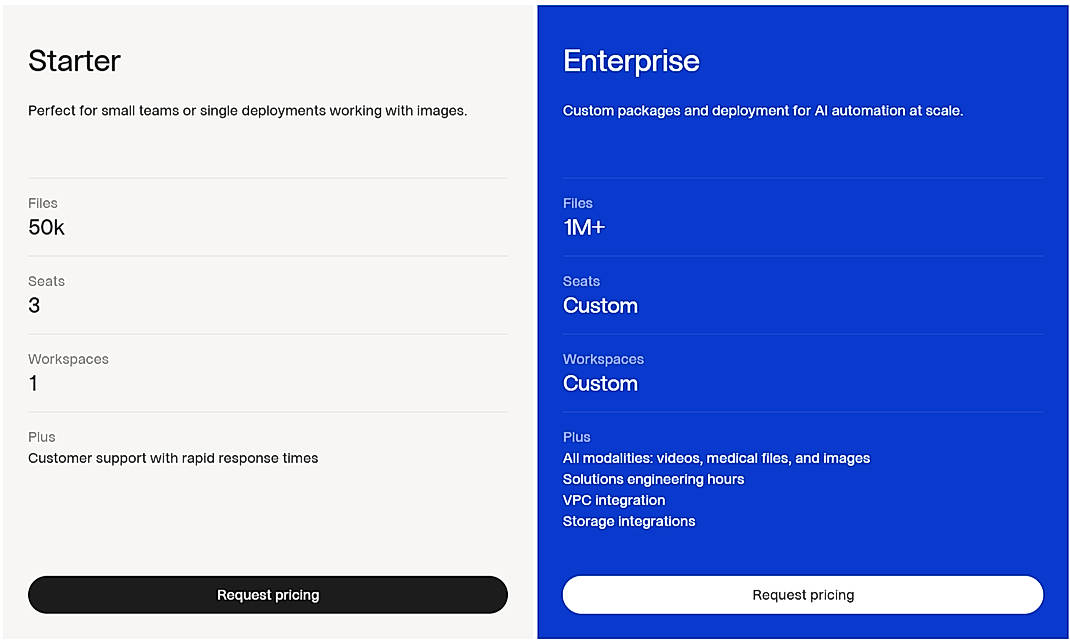
Task: Click Request pricing on the Starter plan
Action: pyautogui.click(x=267, y=594)
